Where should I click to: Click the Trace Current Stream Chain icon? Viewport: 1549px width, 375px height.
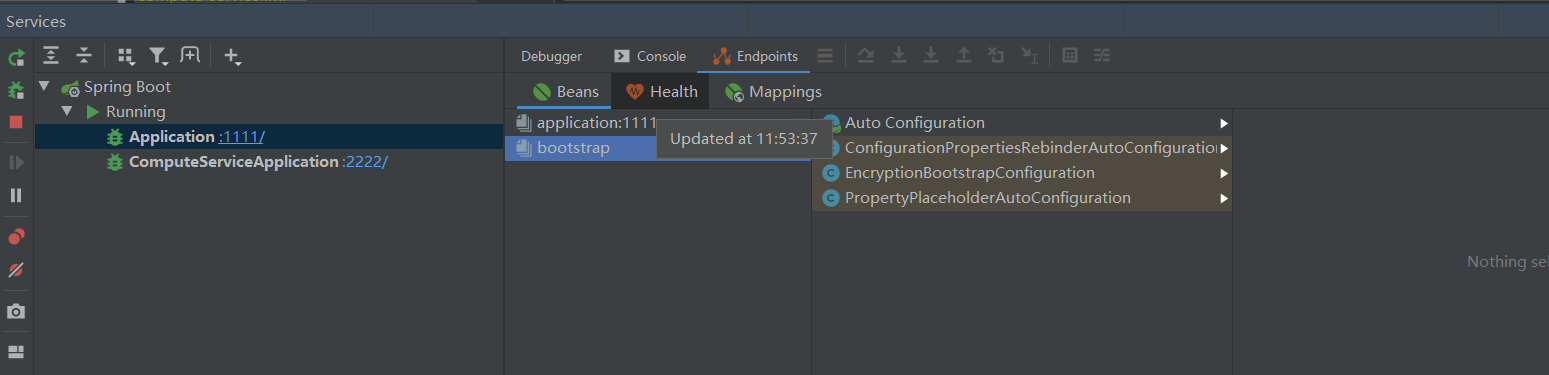pos(1102,56)
